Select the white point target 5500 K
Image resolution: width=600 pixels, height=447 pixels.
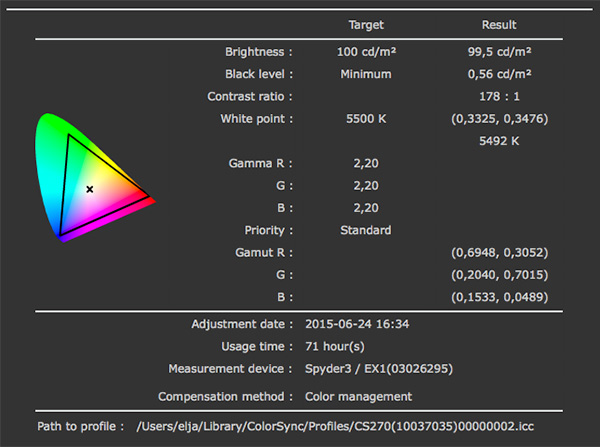tap(366, 119)
